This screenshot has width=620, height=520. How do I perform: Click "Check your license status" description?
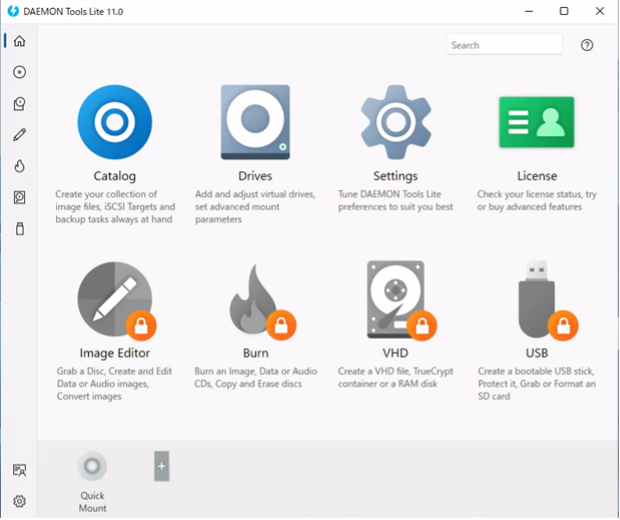[537, 200]
